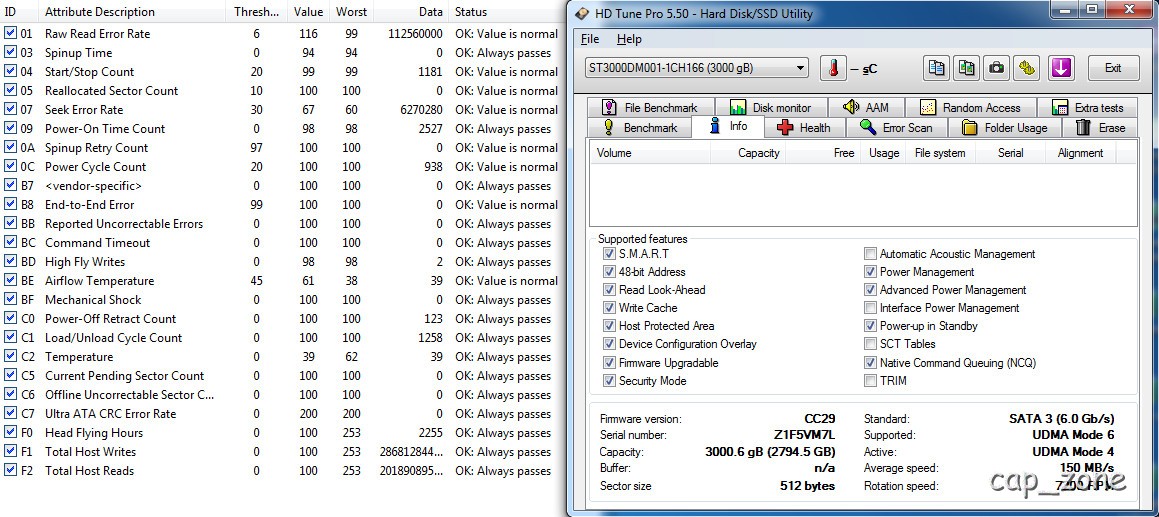Toggle the Automatic Acoustic Management checkbox
The image size is (1159, 517).
[x=871, y=254]
